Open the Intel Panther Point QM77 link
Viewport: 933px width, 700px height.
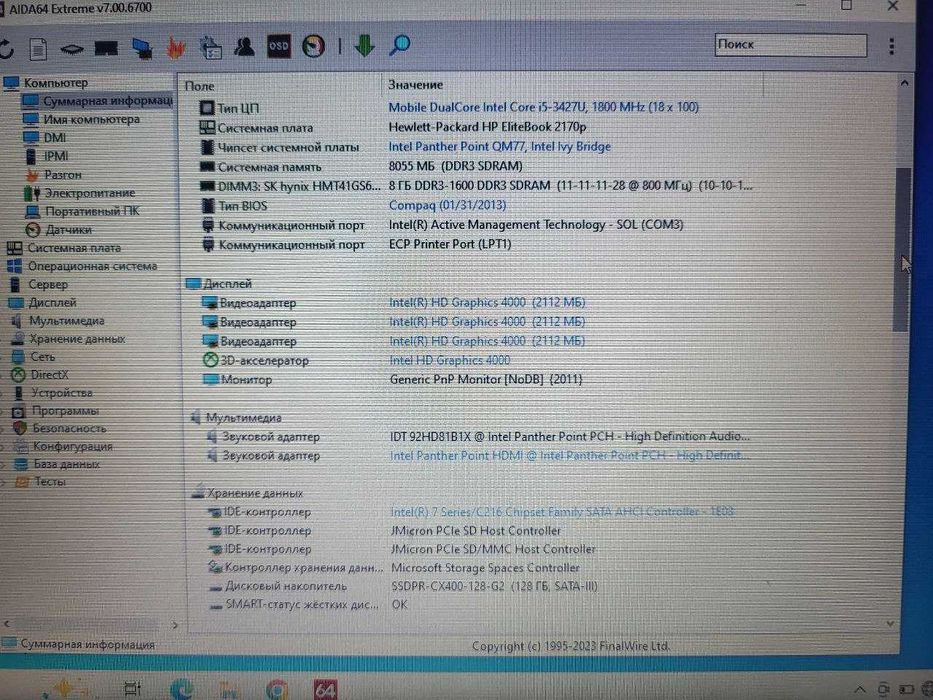499,146
